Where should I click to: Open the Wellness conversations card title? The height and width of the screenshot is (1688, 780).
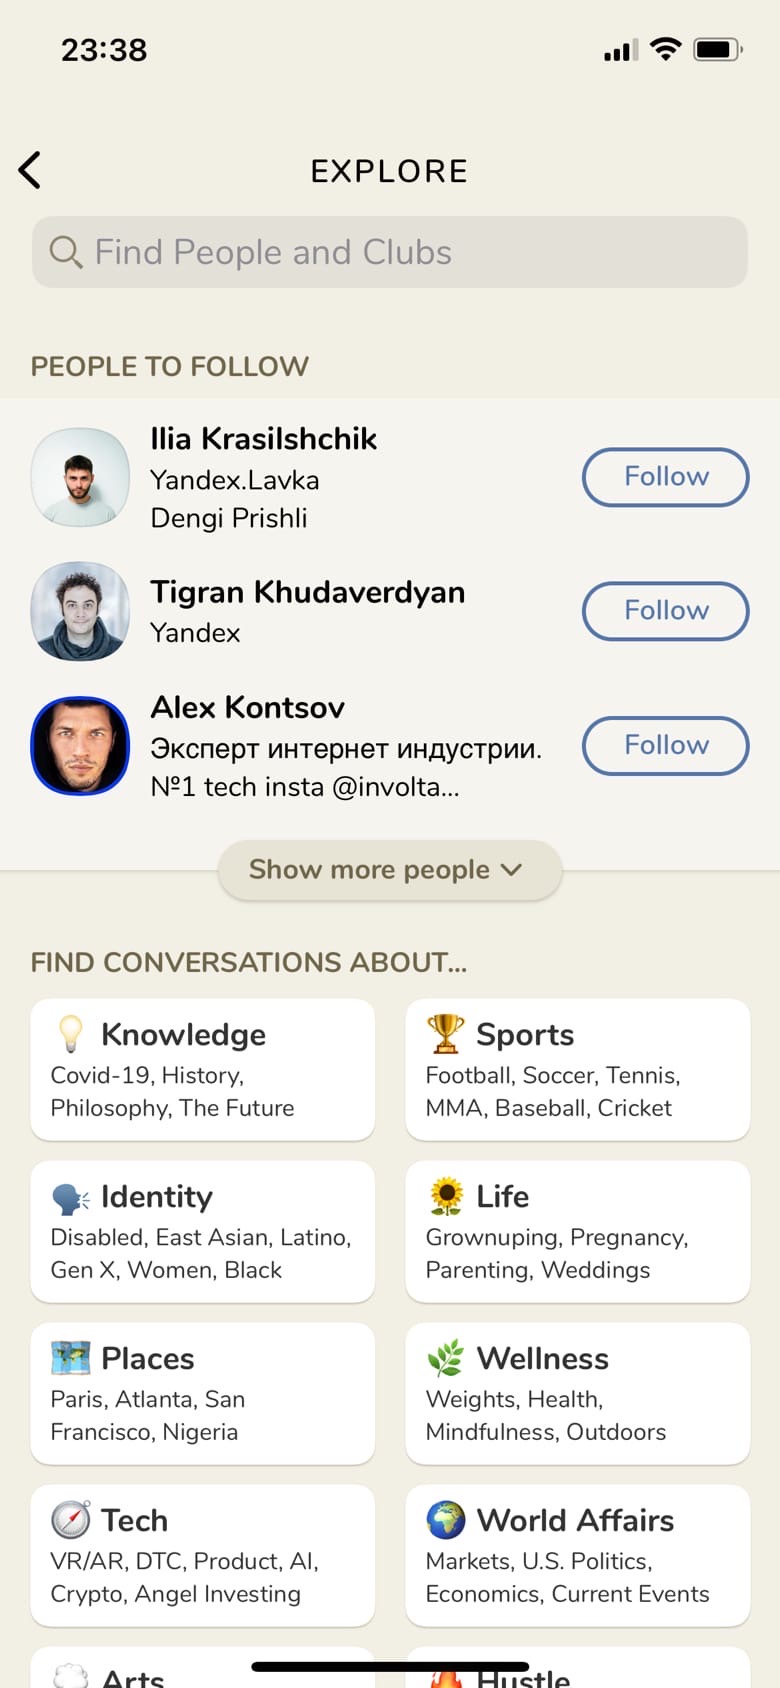coord(542,1358)
